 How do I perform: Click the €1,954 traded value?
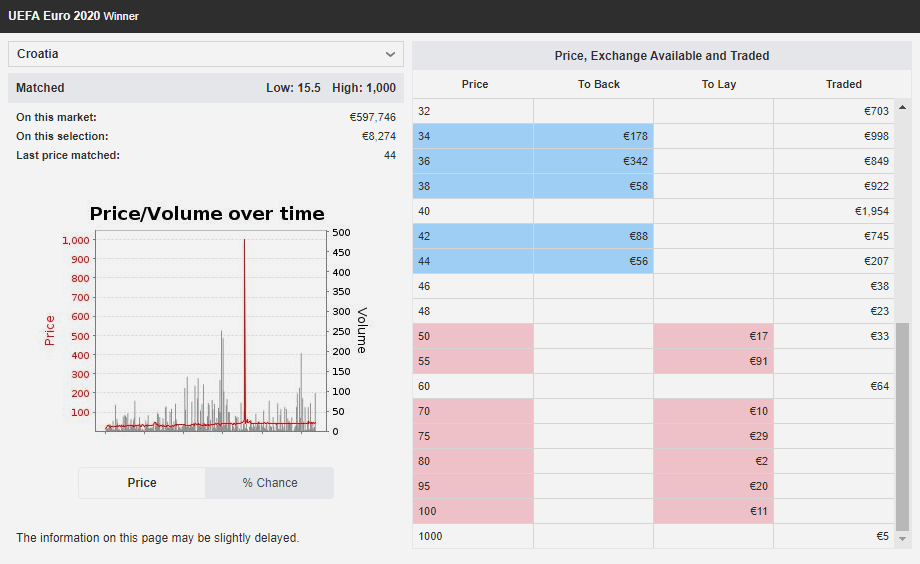coord(871,211)
